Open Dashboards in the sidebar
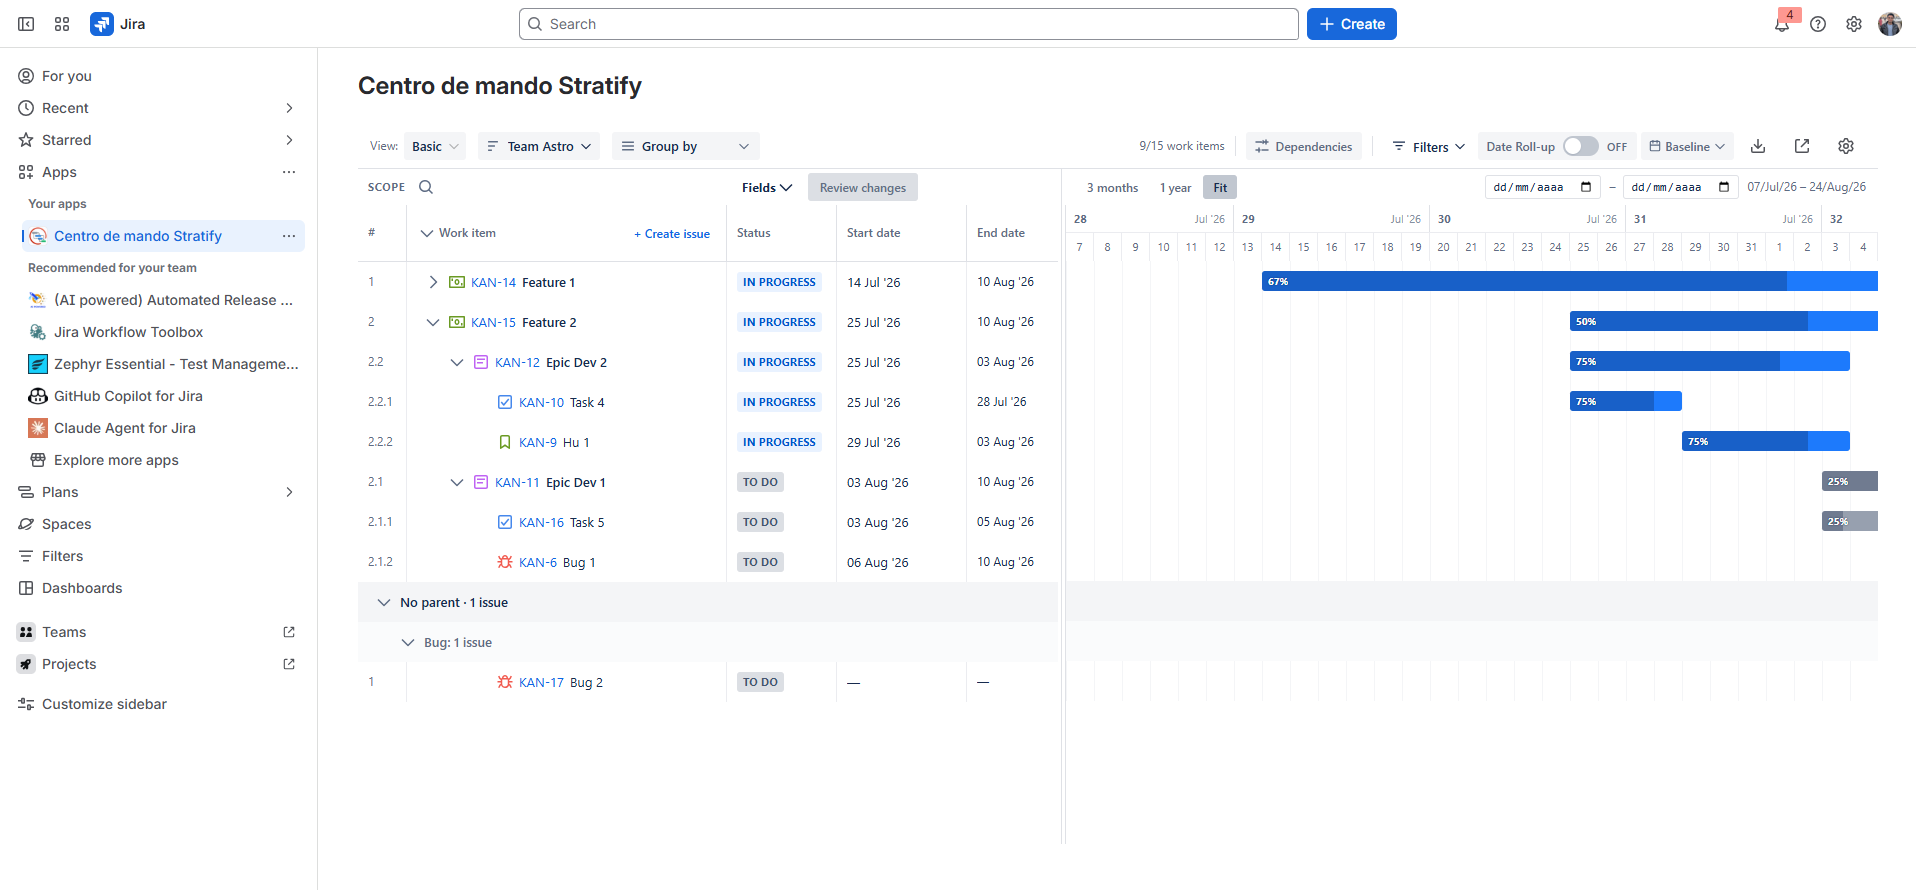The image size is (1916, 890). (82, 588)
